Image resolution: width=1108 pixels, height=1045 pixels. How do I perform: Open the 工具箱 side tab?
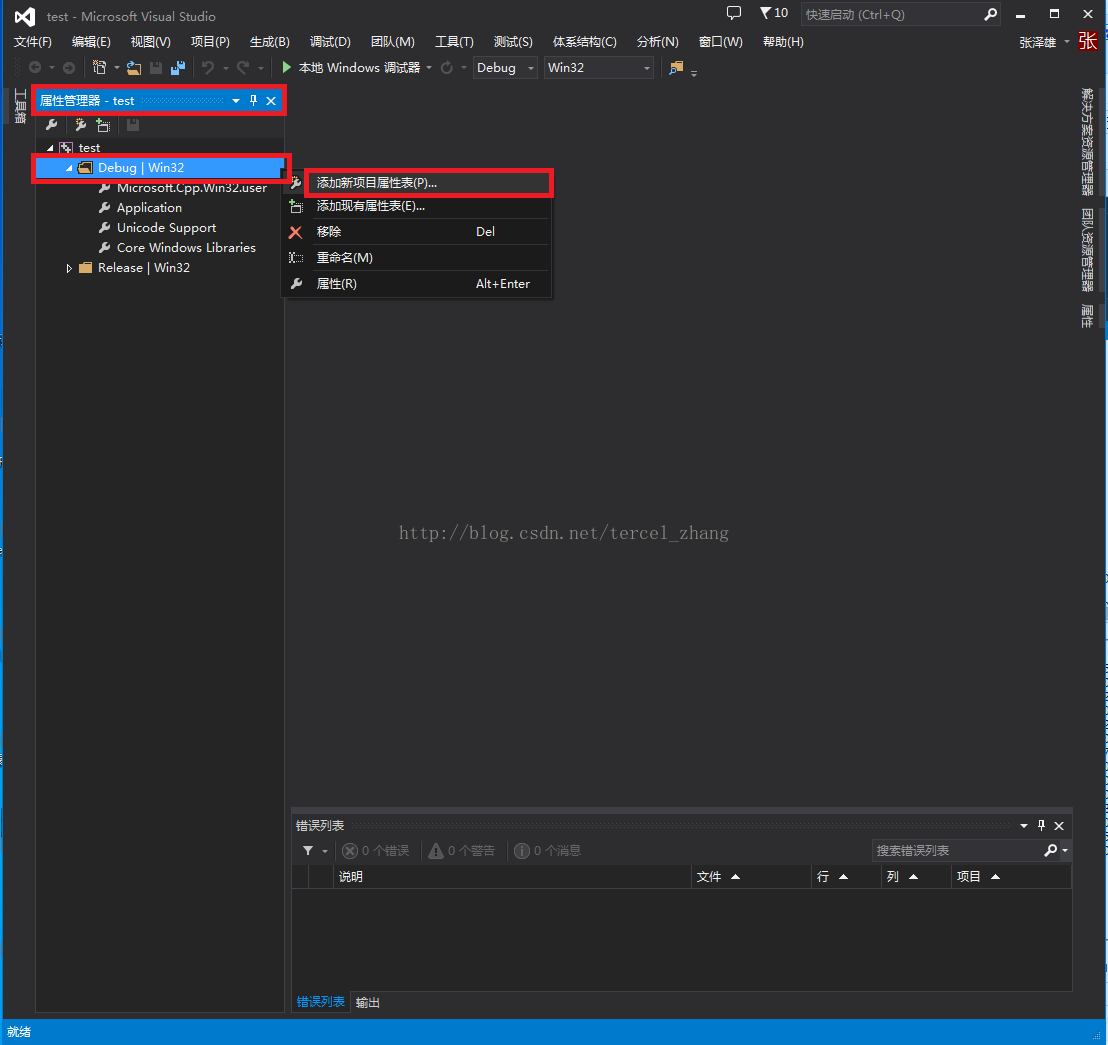tap(20, 106)
